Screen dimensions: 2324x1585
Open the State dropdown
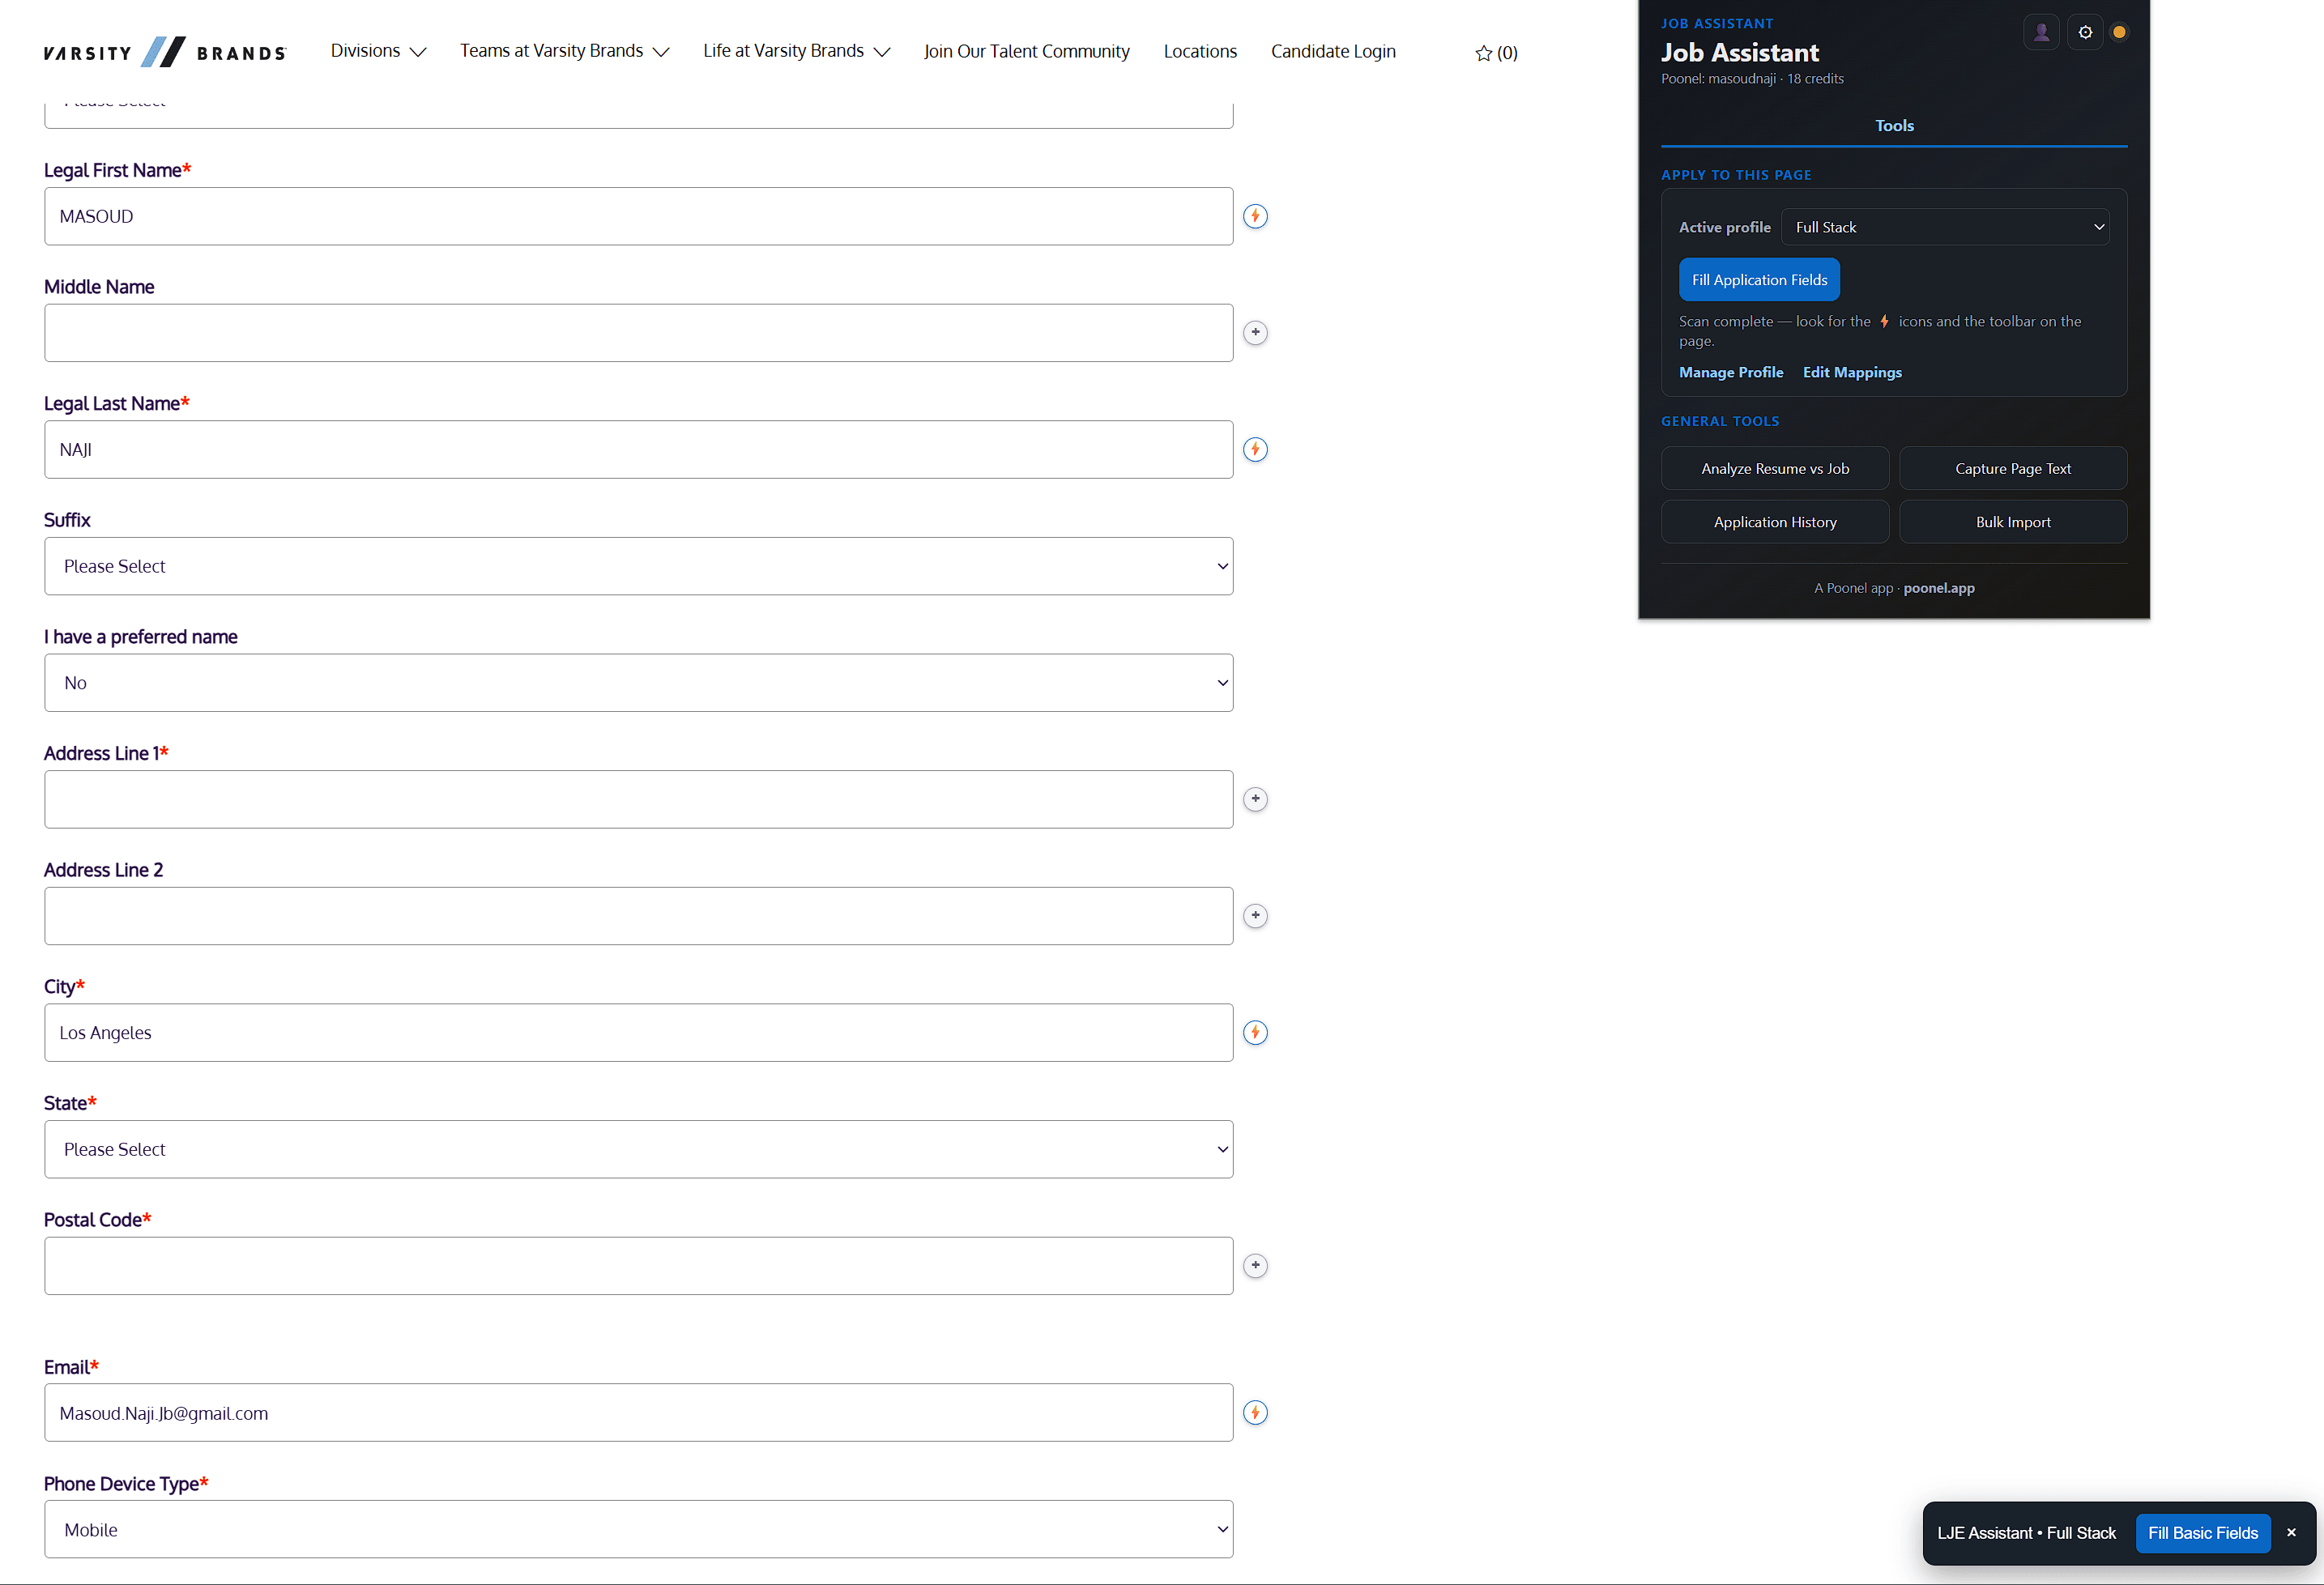tap(638, 1149)
